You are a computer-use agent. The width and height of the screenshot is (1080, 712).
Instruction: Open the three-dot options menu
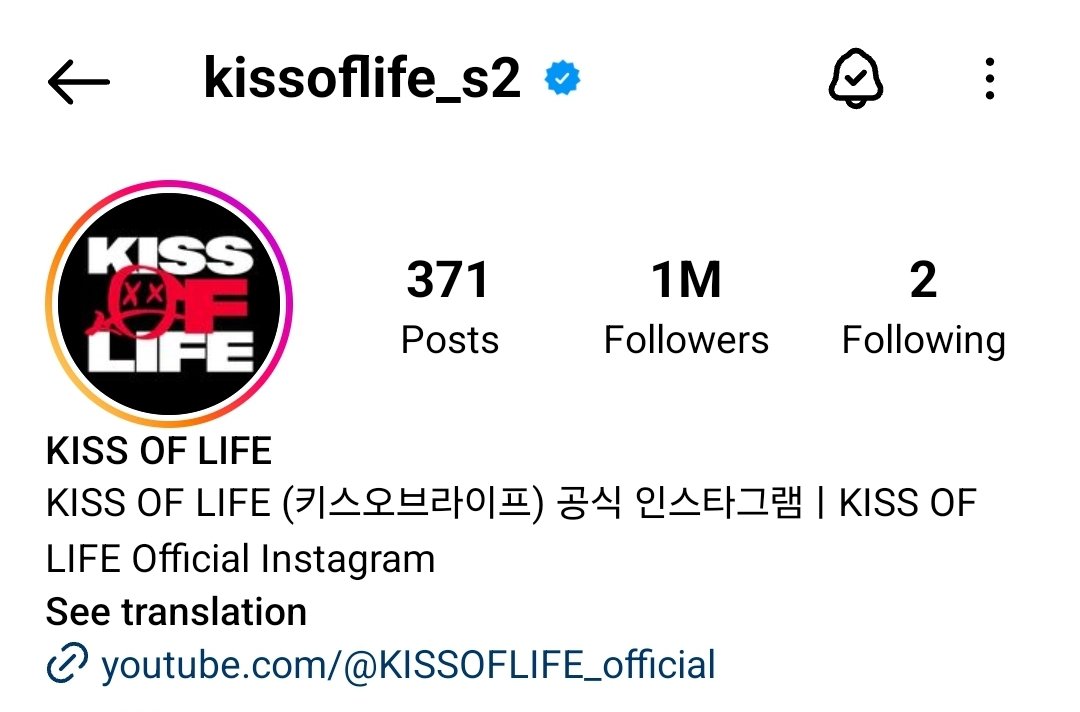990,78
